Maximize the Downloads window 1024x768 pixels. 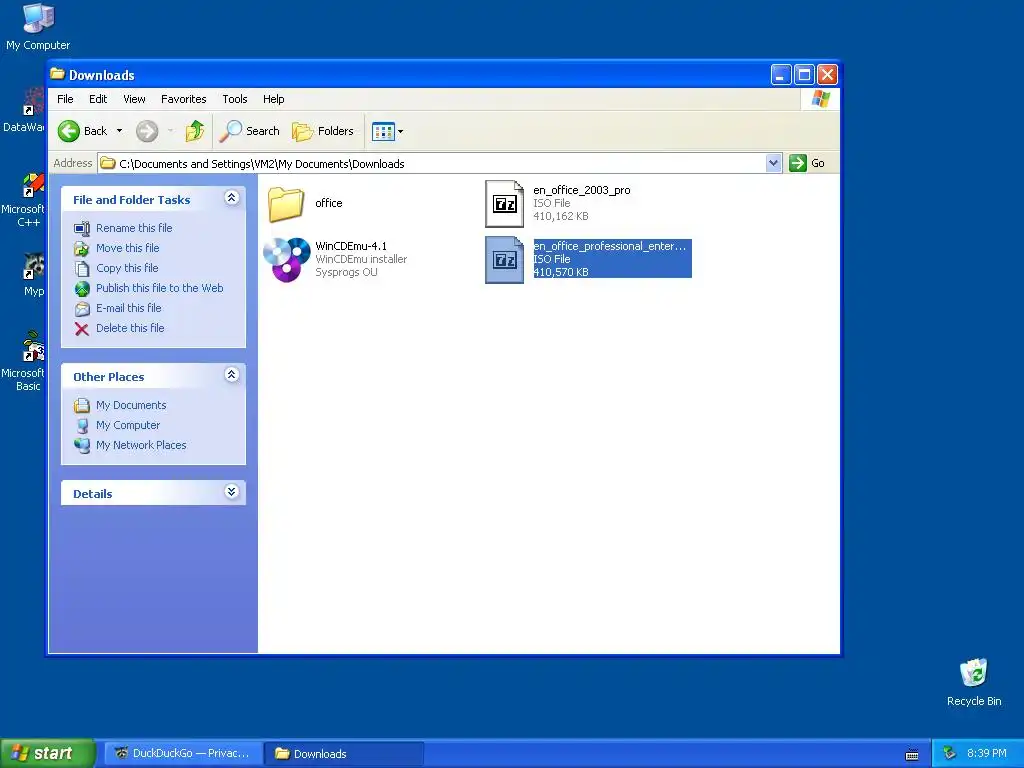click(x=804, y=74)
